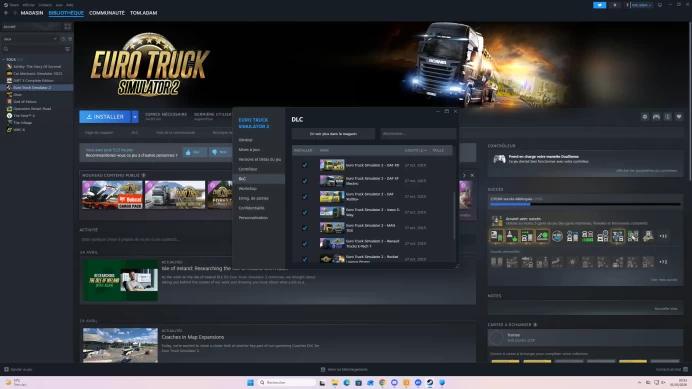Click Voir mes succès link
The width and height of the screenshot is (692, 389).
point(664,279)
